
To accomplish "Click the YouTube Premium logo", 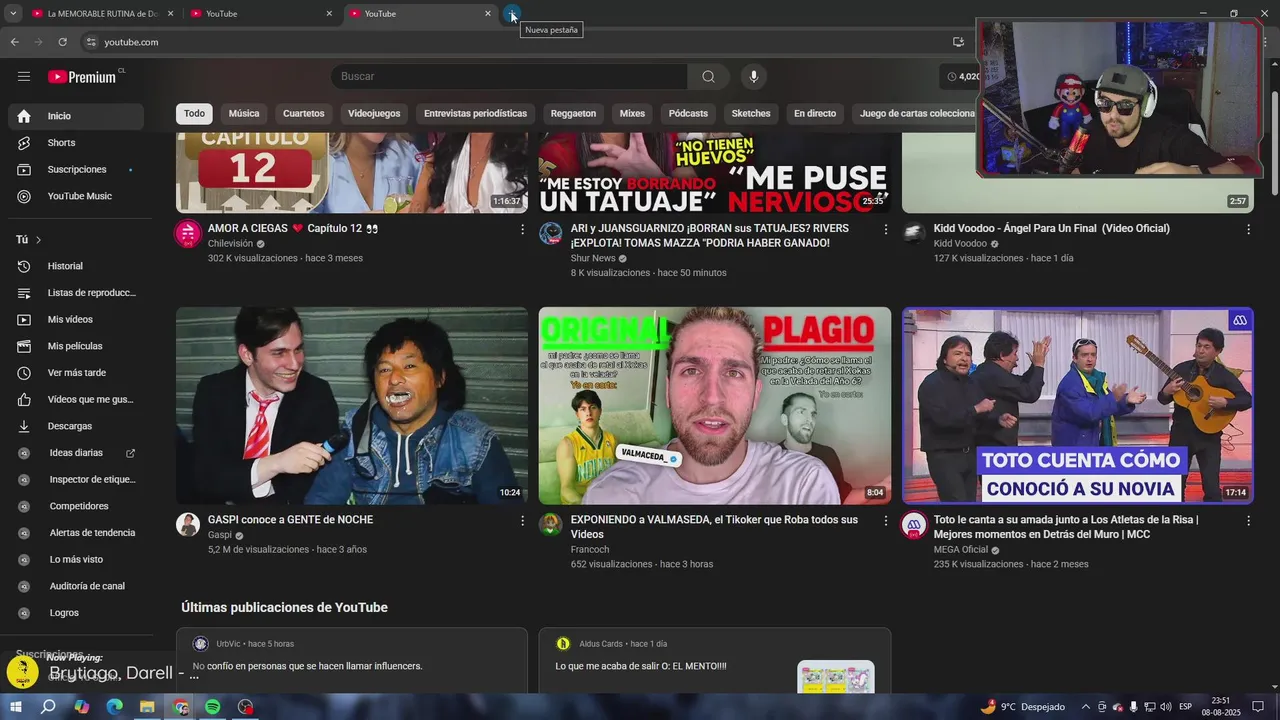I will click(82, 77).
